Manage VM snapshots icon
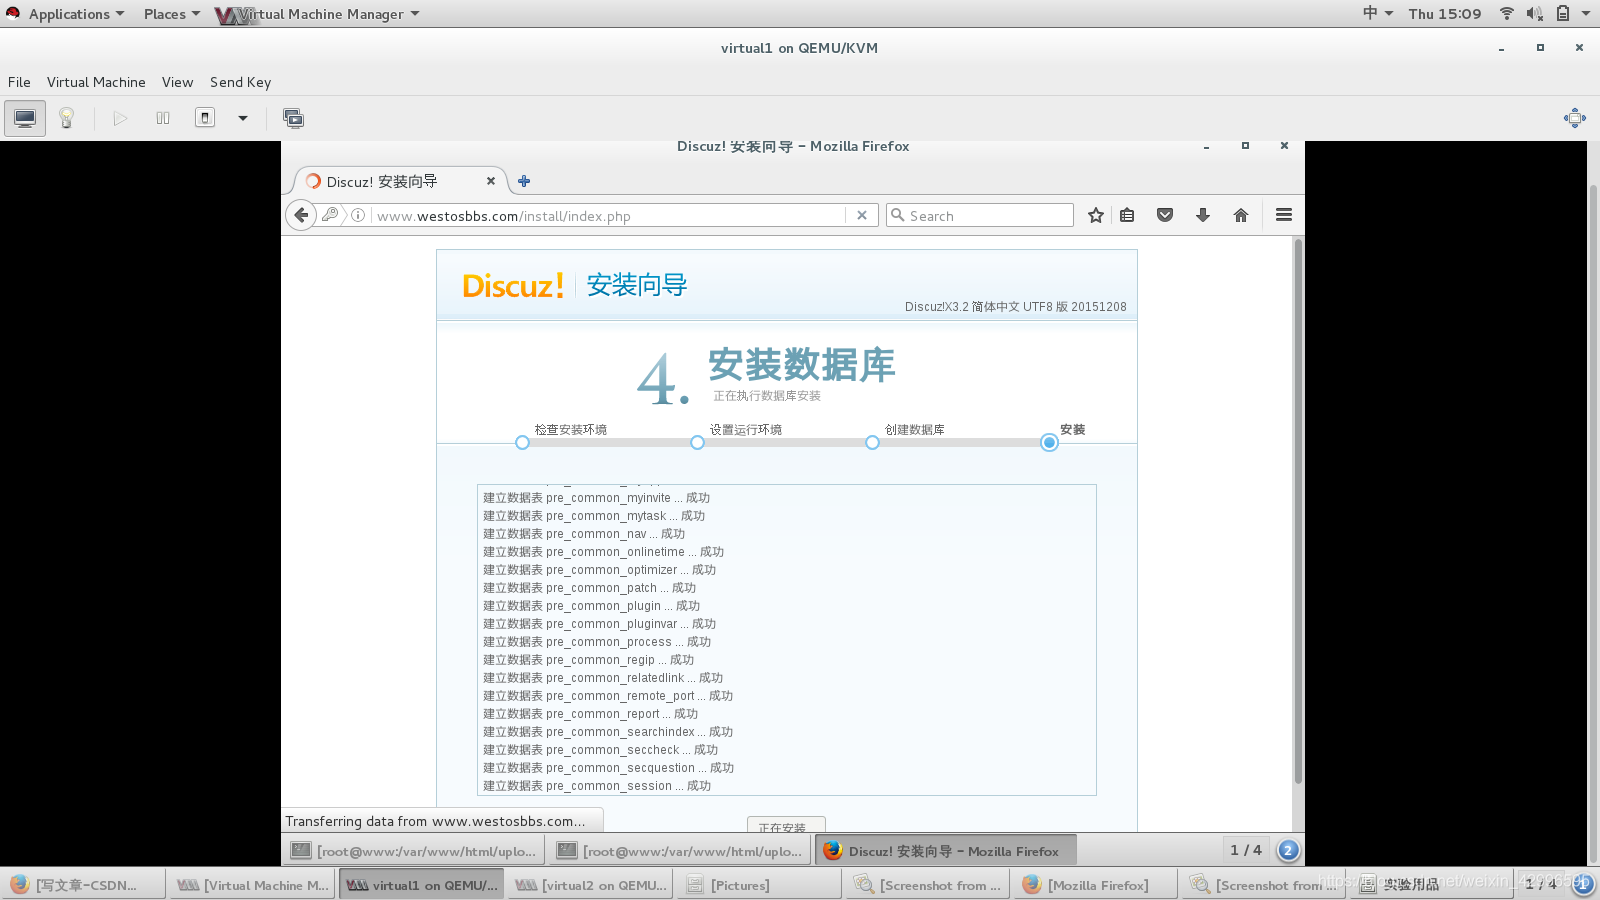Screen dimensions: 1600x900 point(293,118)
